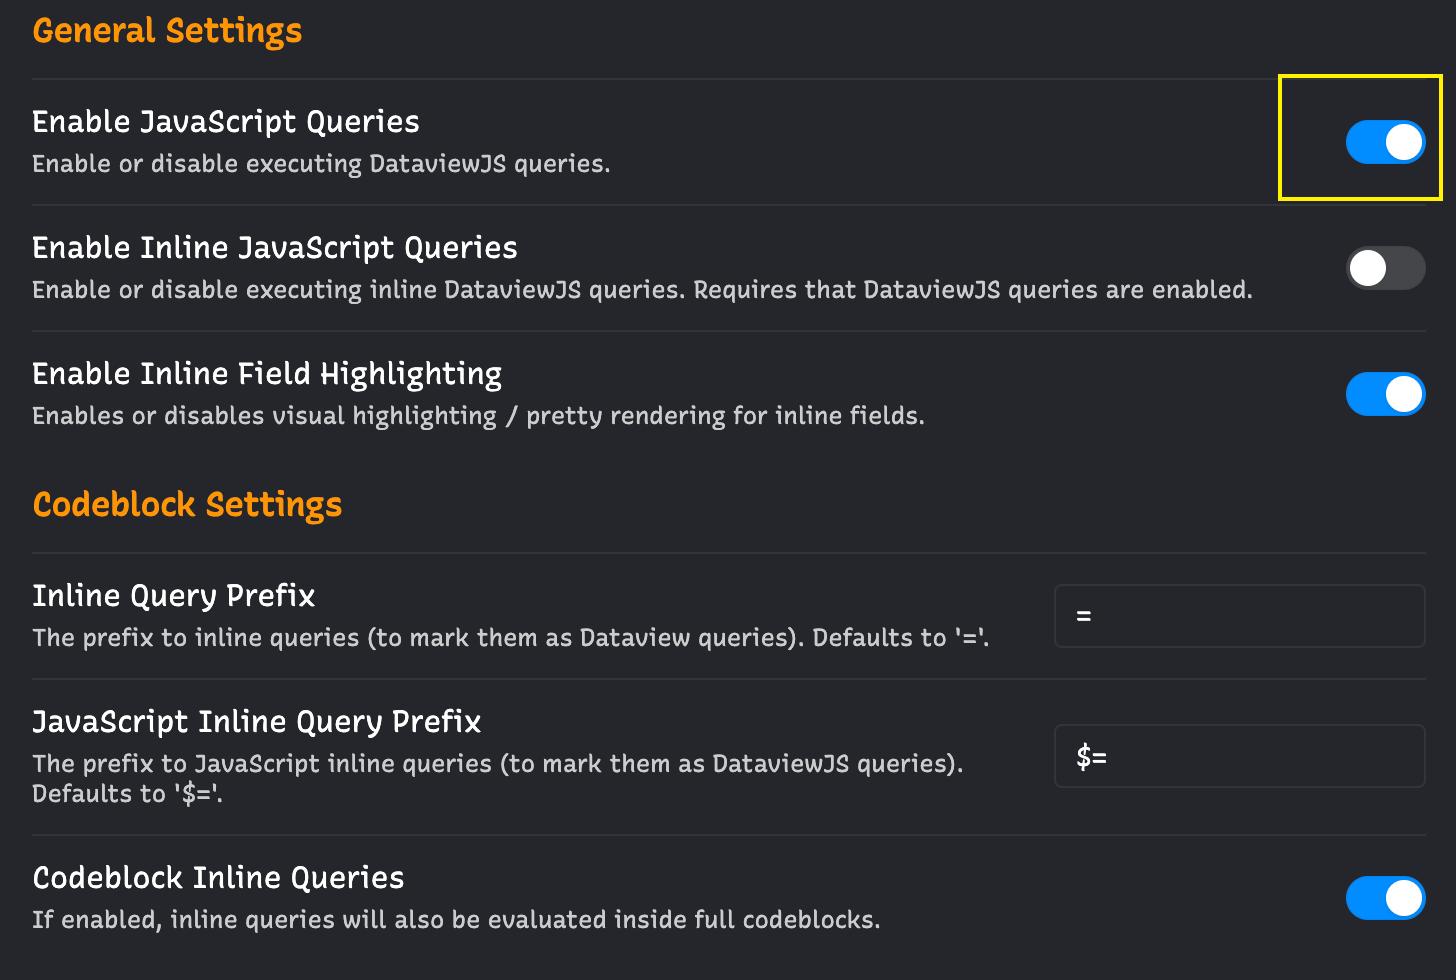
Task: Click the Codeblock Settings heading
Action: click(187, 505)
